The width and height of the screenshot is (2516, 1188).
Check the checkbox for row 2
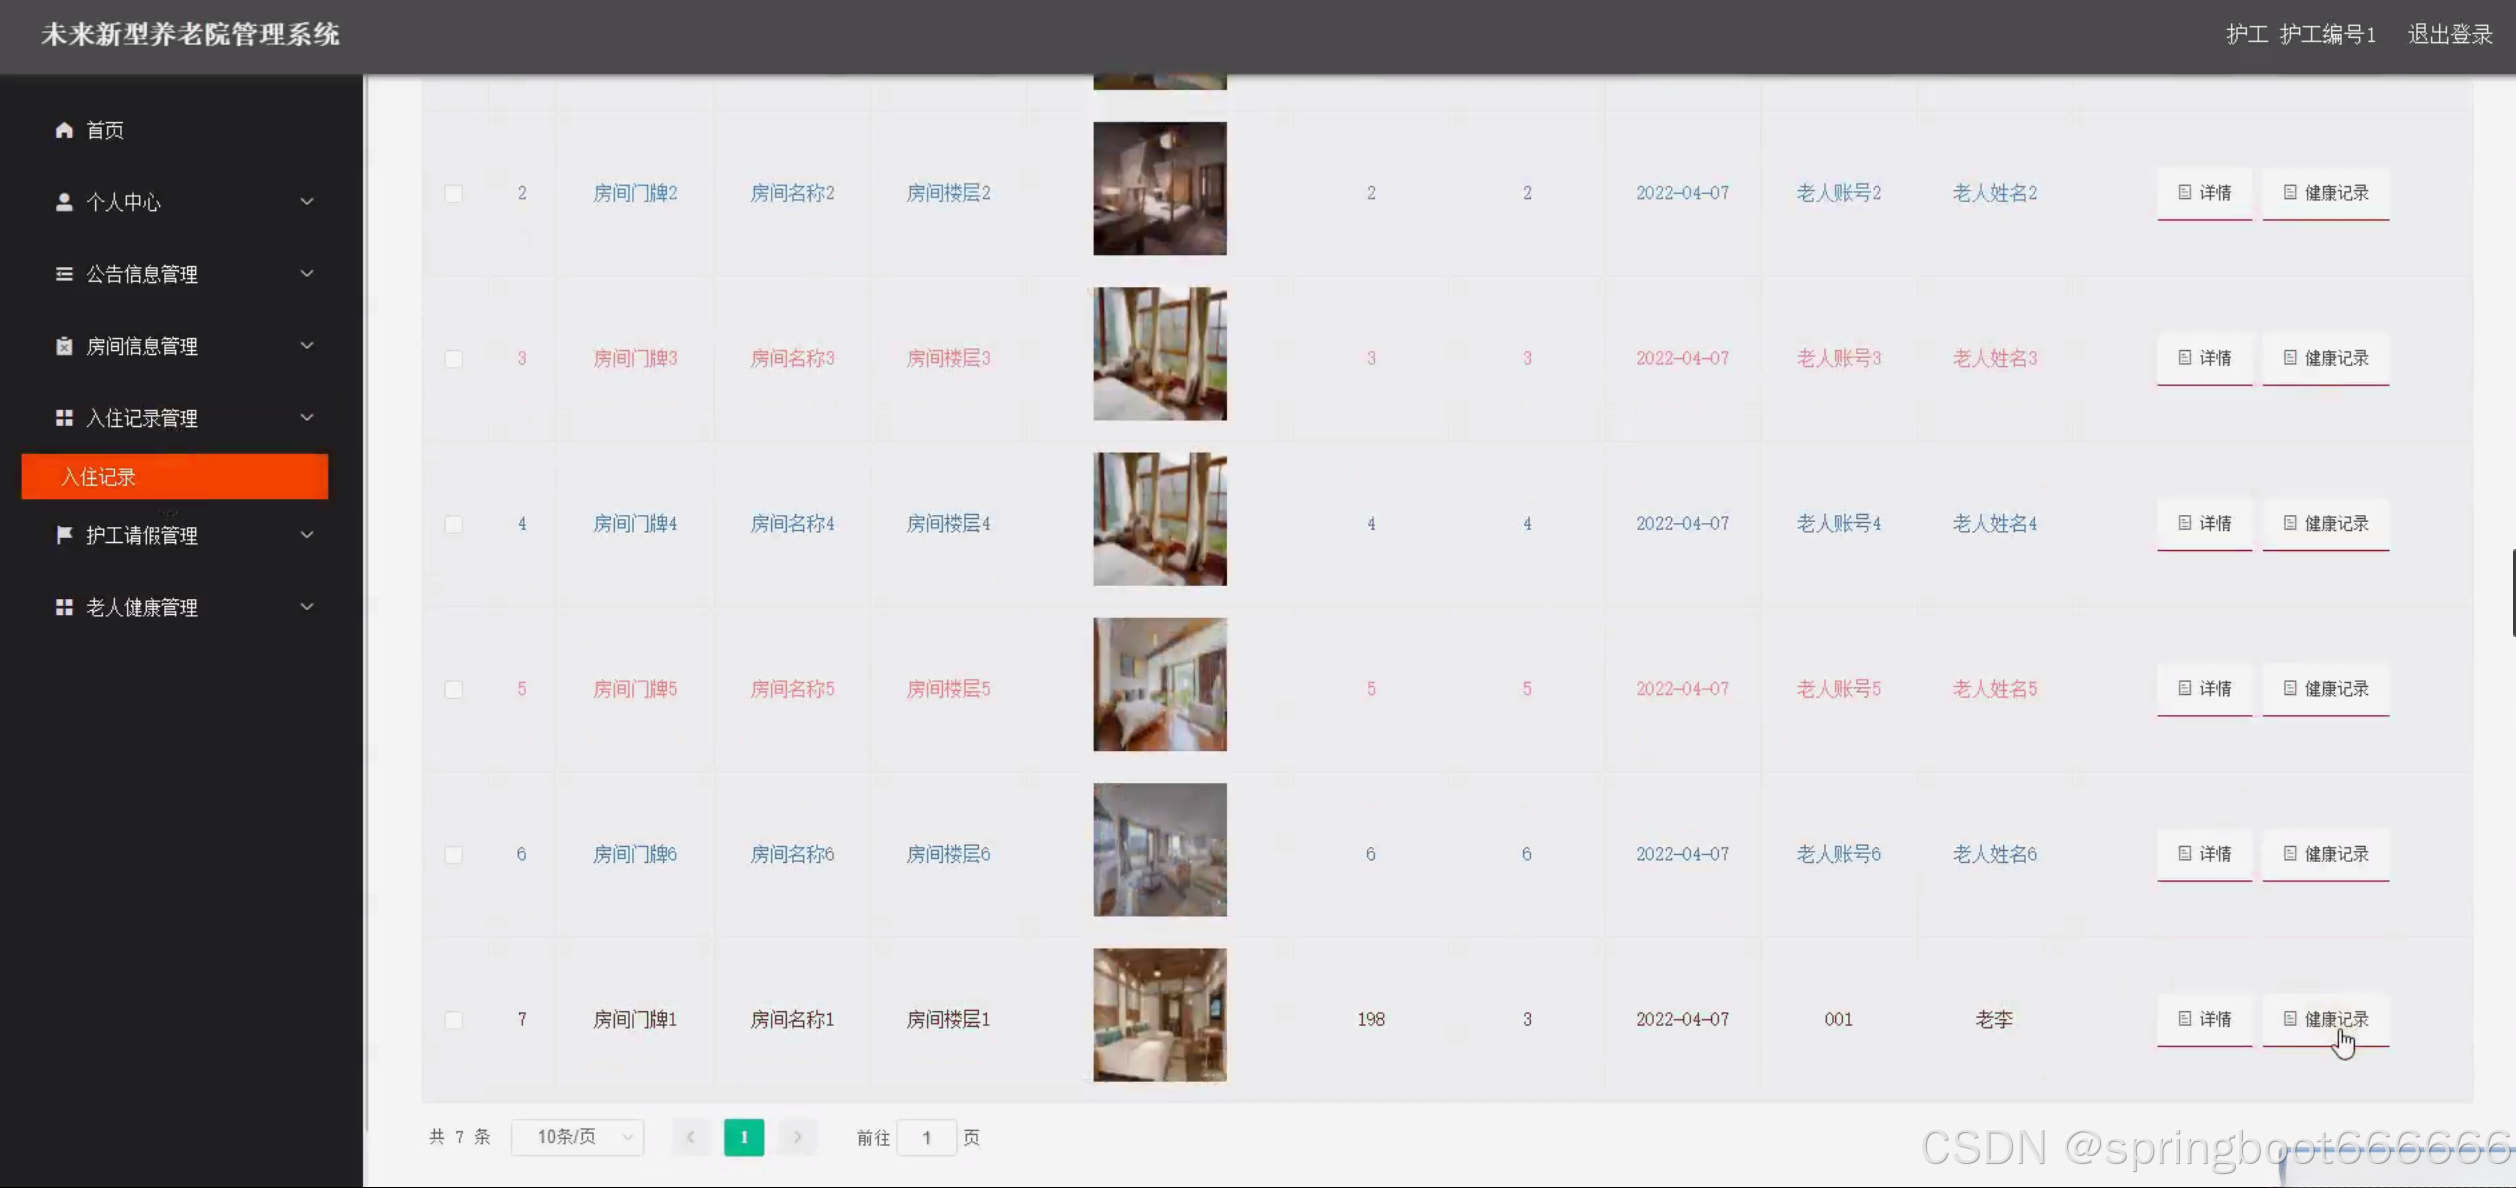point(453,193)
